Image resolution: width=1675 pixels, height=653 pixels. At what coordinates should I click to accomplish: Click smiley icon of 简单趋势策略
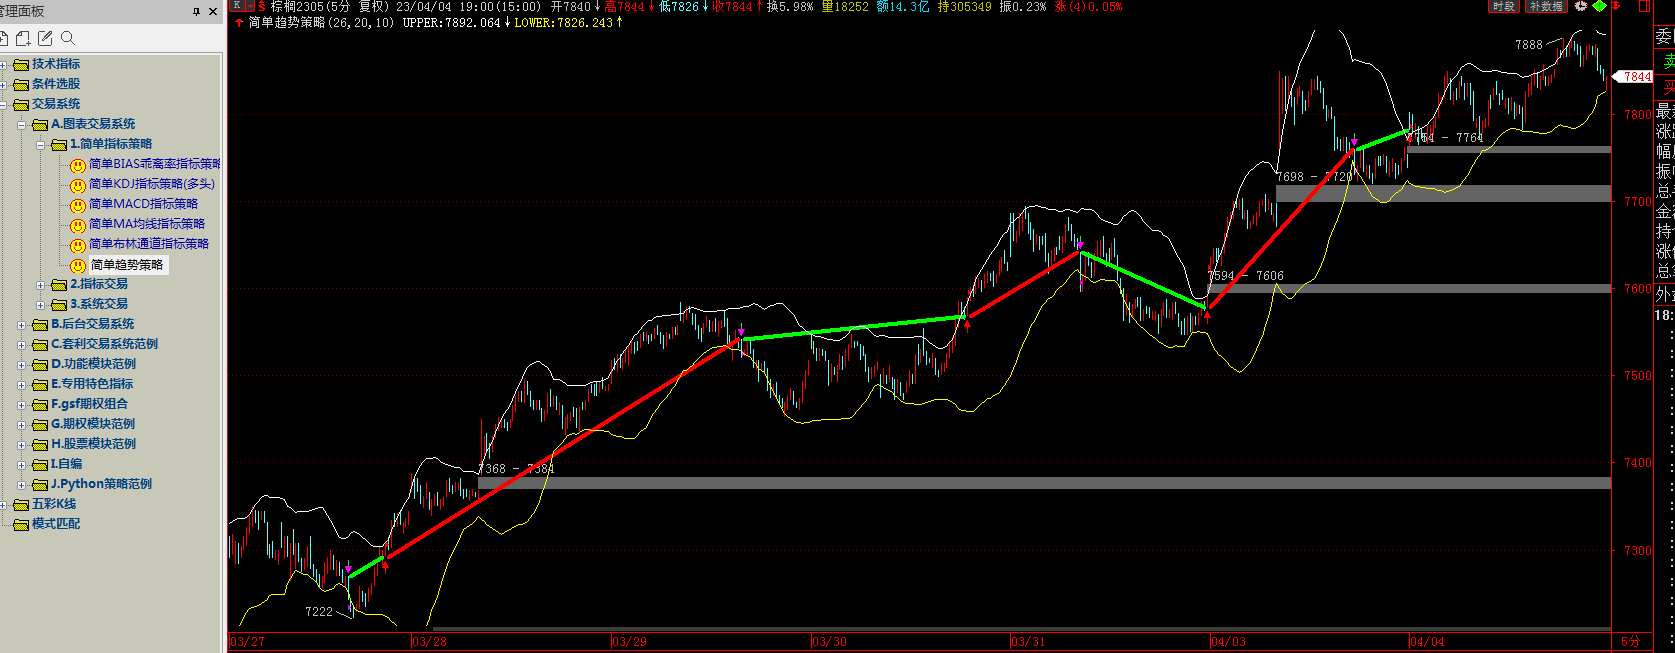(x=78, y=265)
